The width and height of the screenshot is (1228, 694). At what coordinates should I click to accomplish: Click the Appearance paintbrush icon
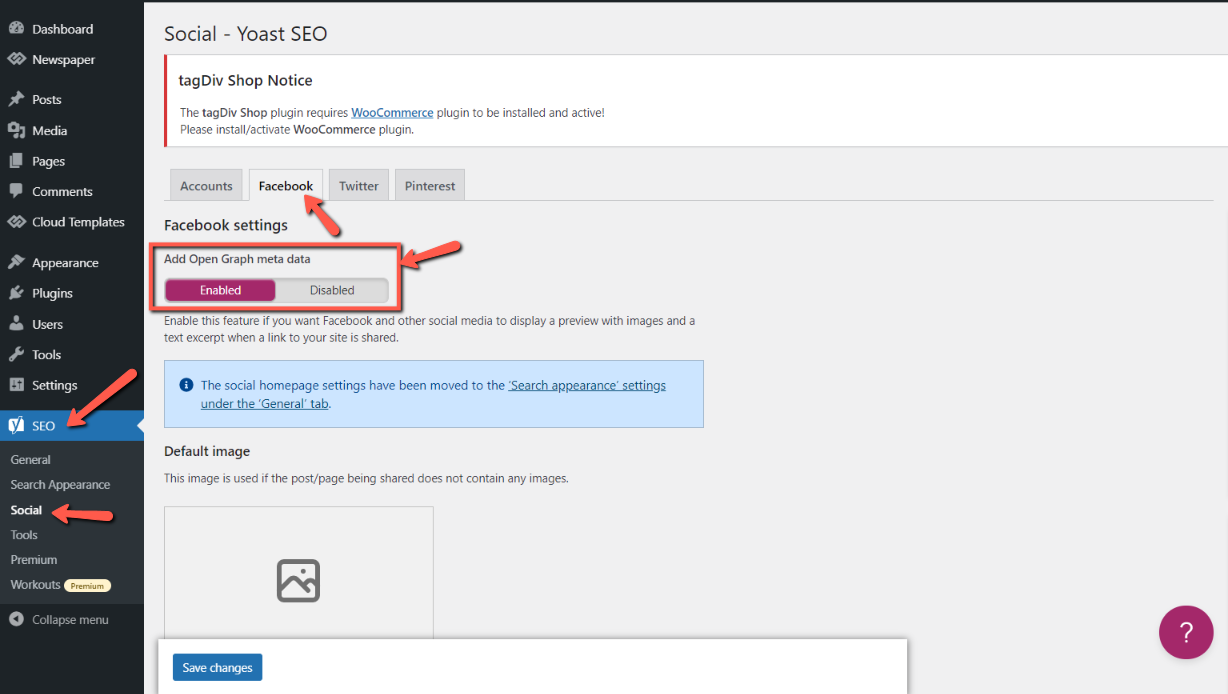[16, 263]
